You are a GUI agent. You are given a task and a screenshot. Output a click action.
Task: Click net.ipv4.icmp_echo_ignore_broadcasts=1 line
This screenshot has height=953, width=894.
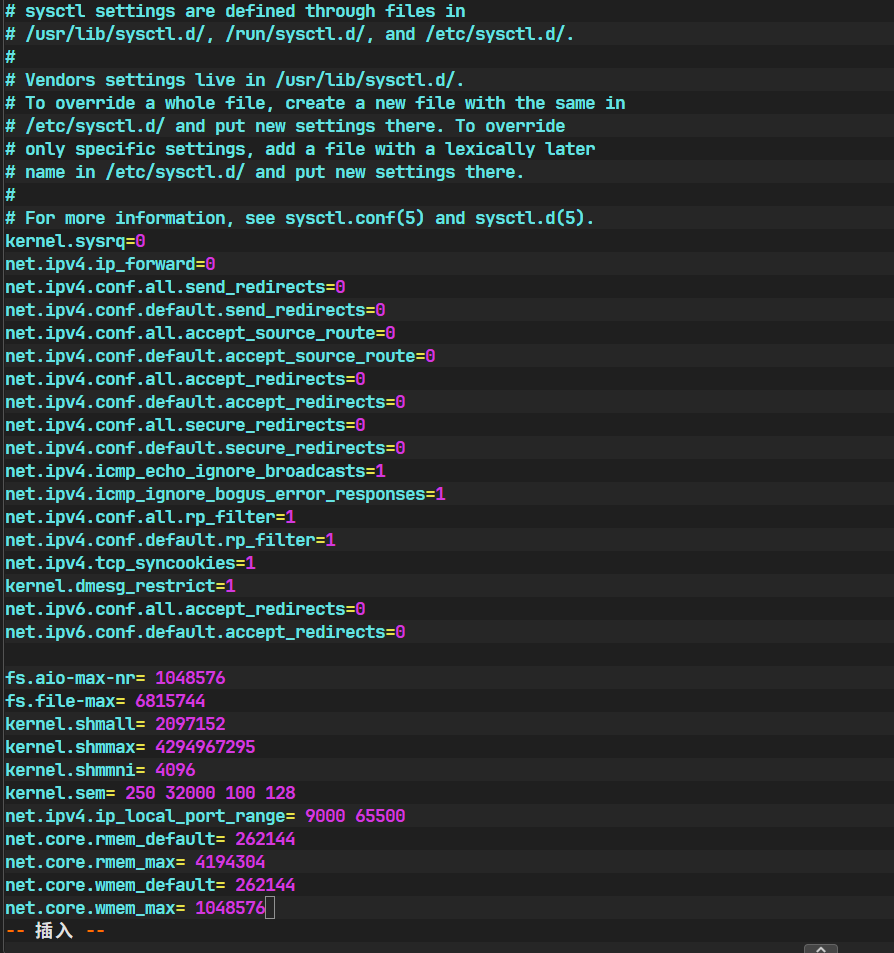[x=195, y=472]
